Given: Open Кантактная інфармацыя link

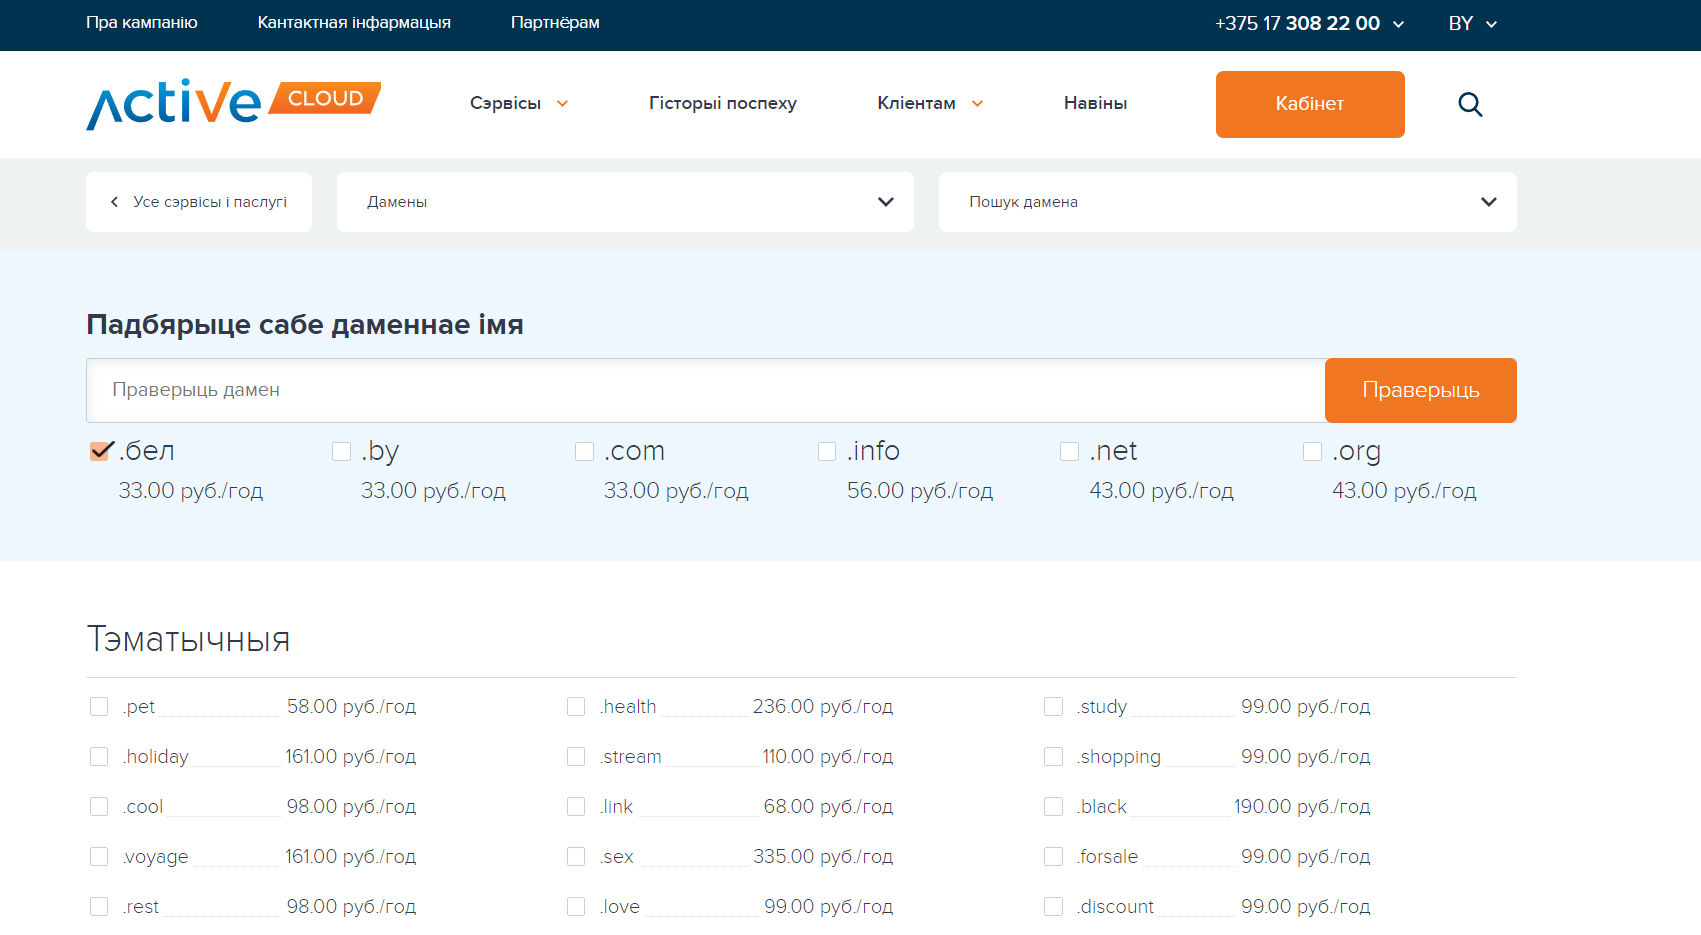Looking at the screenshot, I should point(354,22).
